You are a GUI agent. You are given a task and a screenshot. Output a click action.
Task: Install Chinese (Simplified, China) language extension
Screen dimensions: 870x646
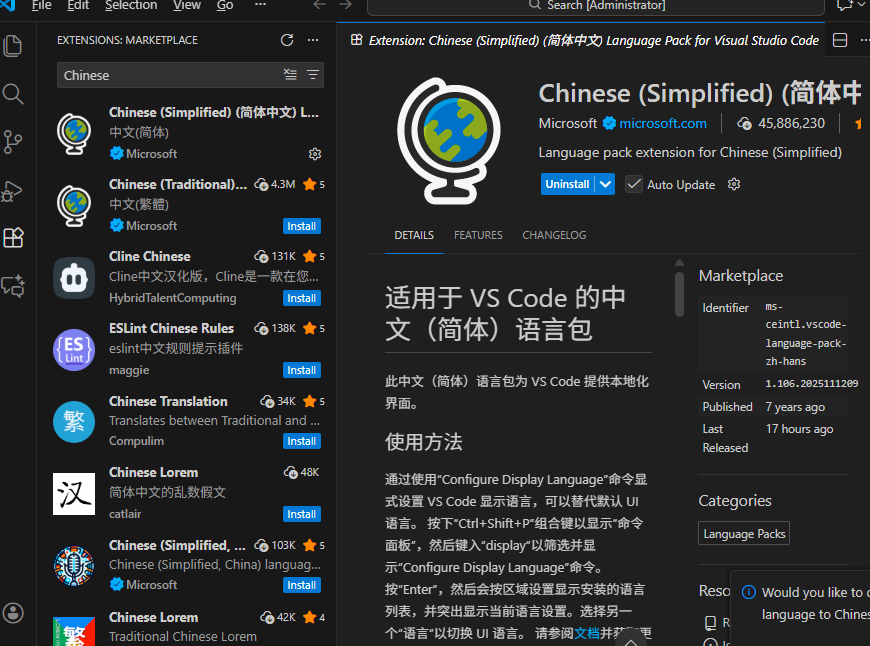pyautogui.click(x=301, y=585)
